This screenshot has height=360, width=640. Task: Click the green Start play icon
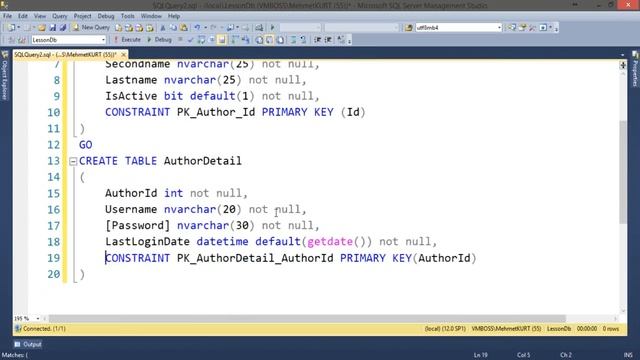[x=272, y=28]
